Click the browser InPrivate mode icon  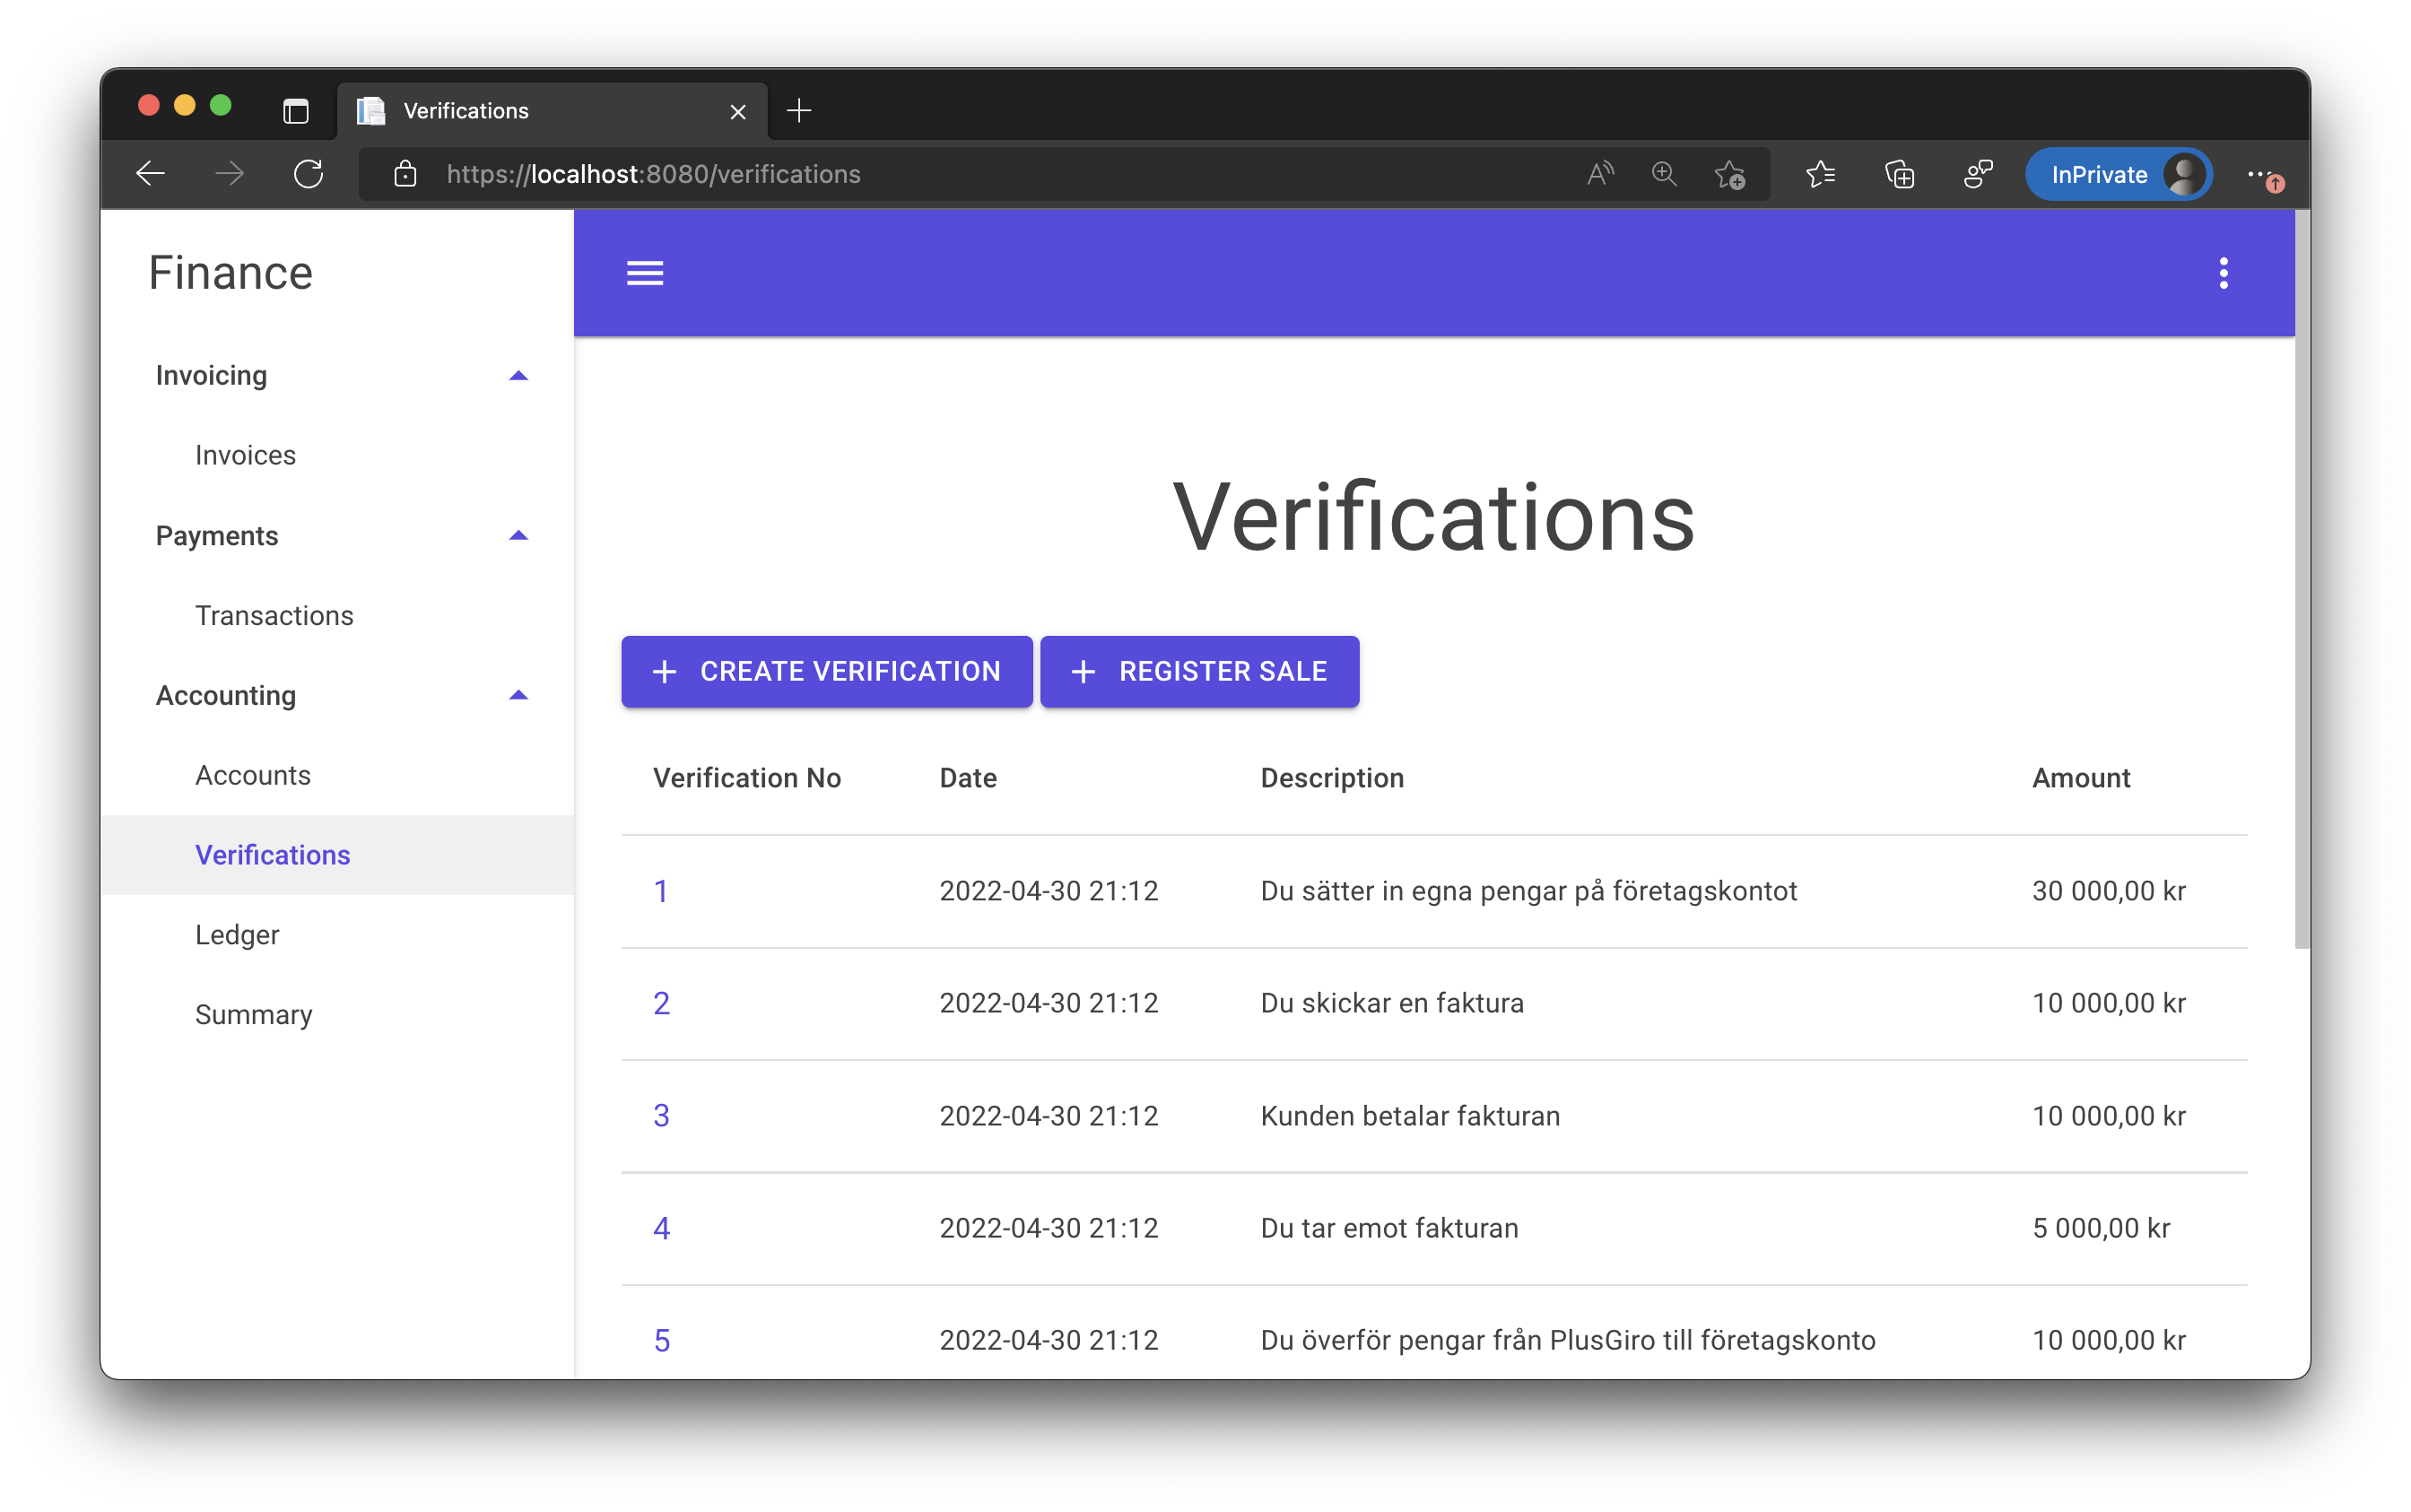[x=2119, y=172]
